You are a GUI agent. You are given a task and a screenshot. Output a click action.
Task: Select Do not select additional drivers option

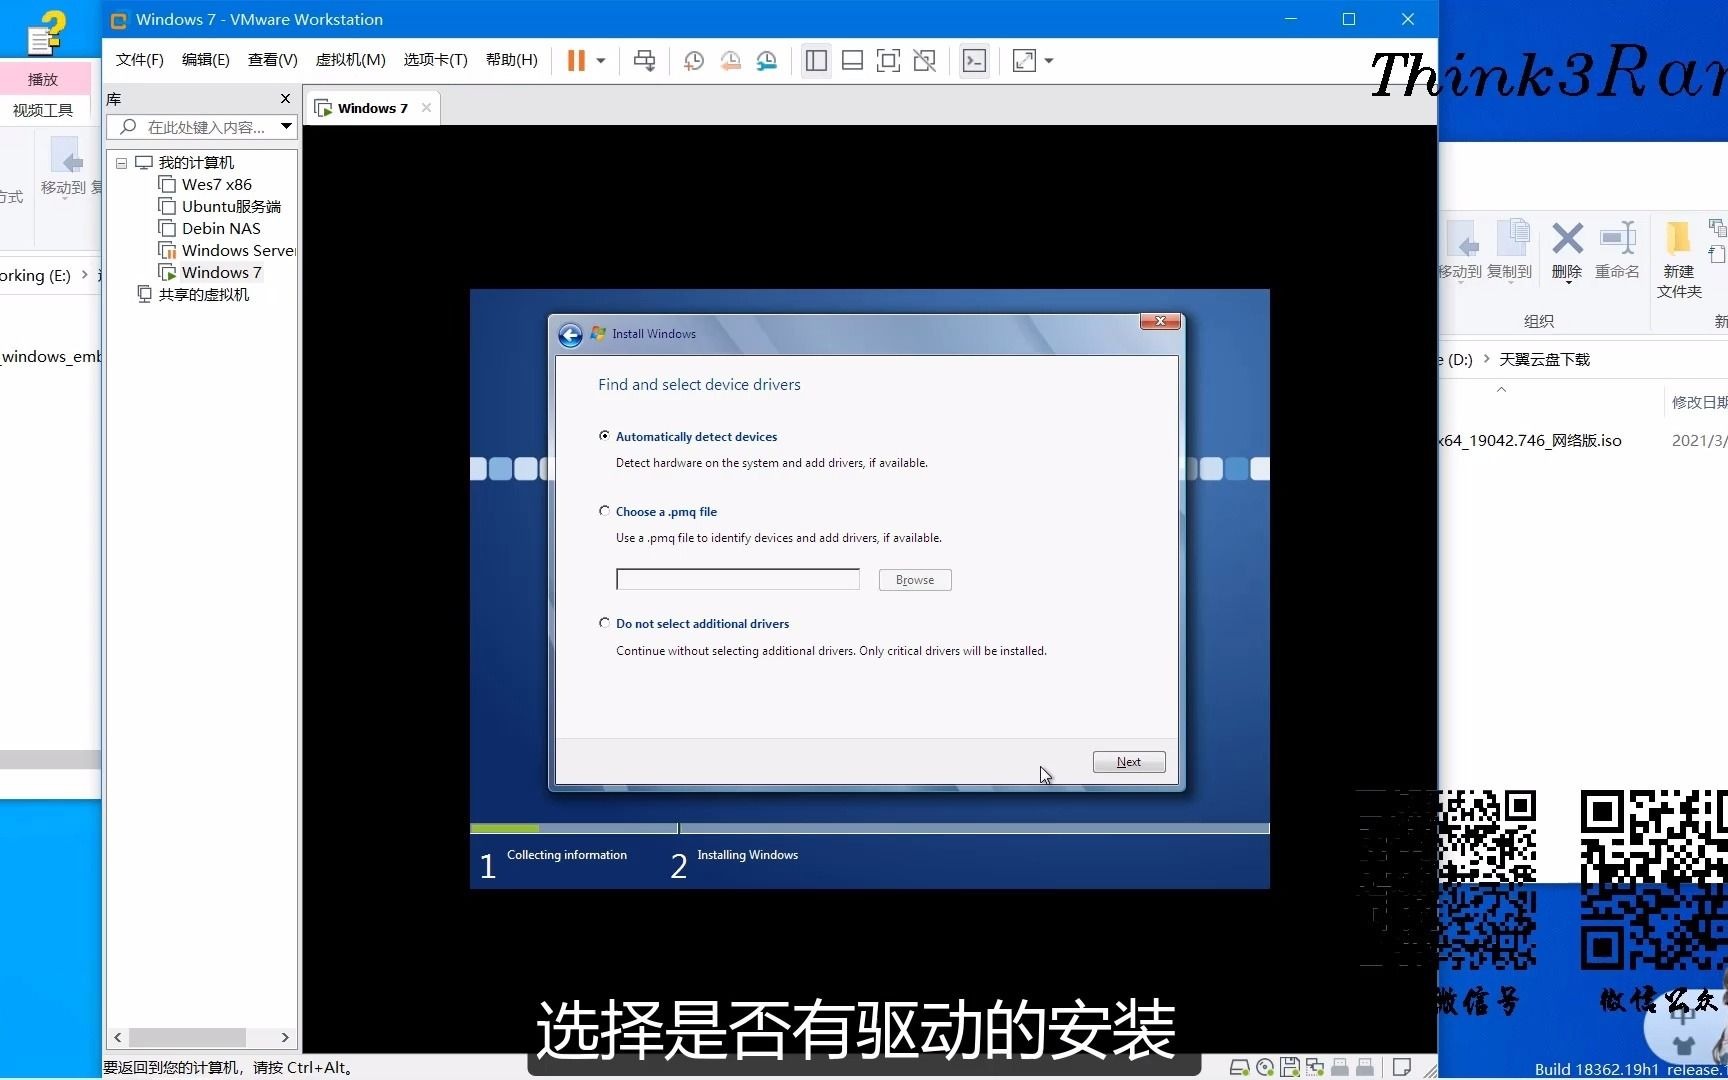[604, 623]
